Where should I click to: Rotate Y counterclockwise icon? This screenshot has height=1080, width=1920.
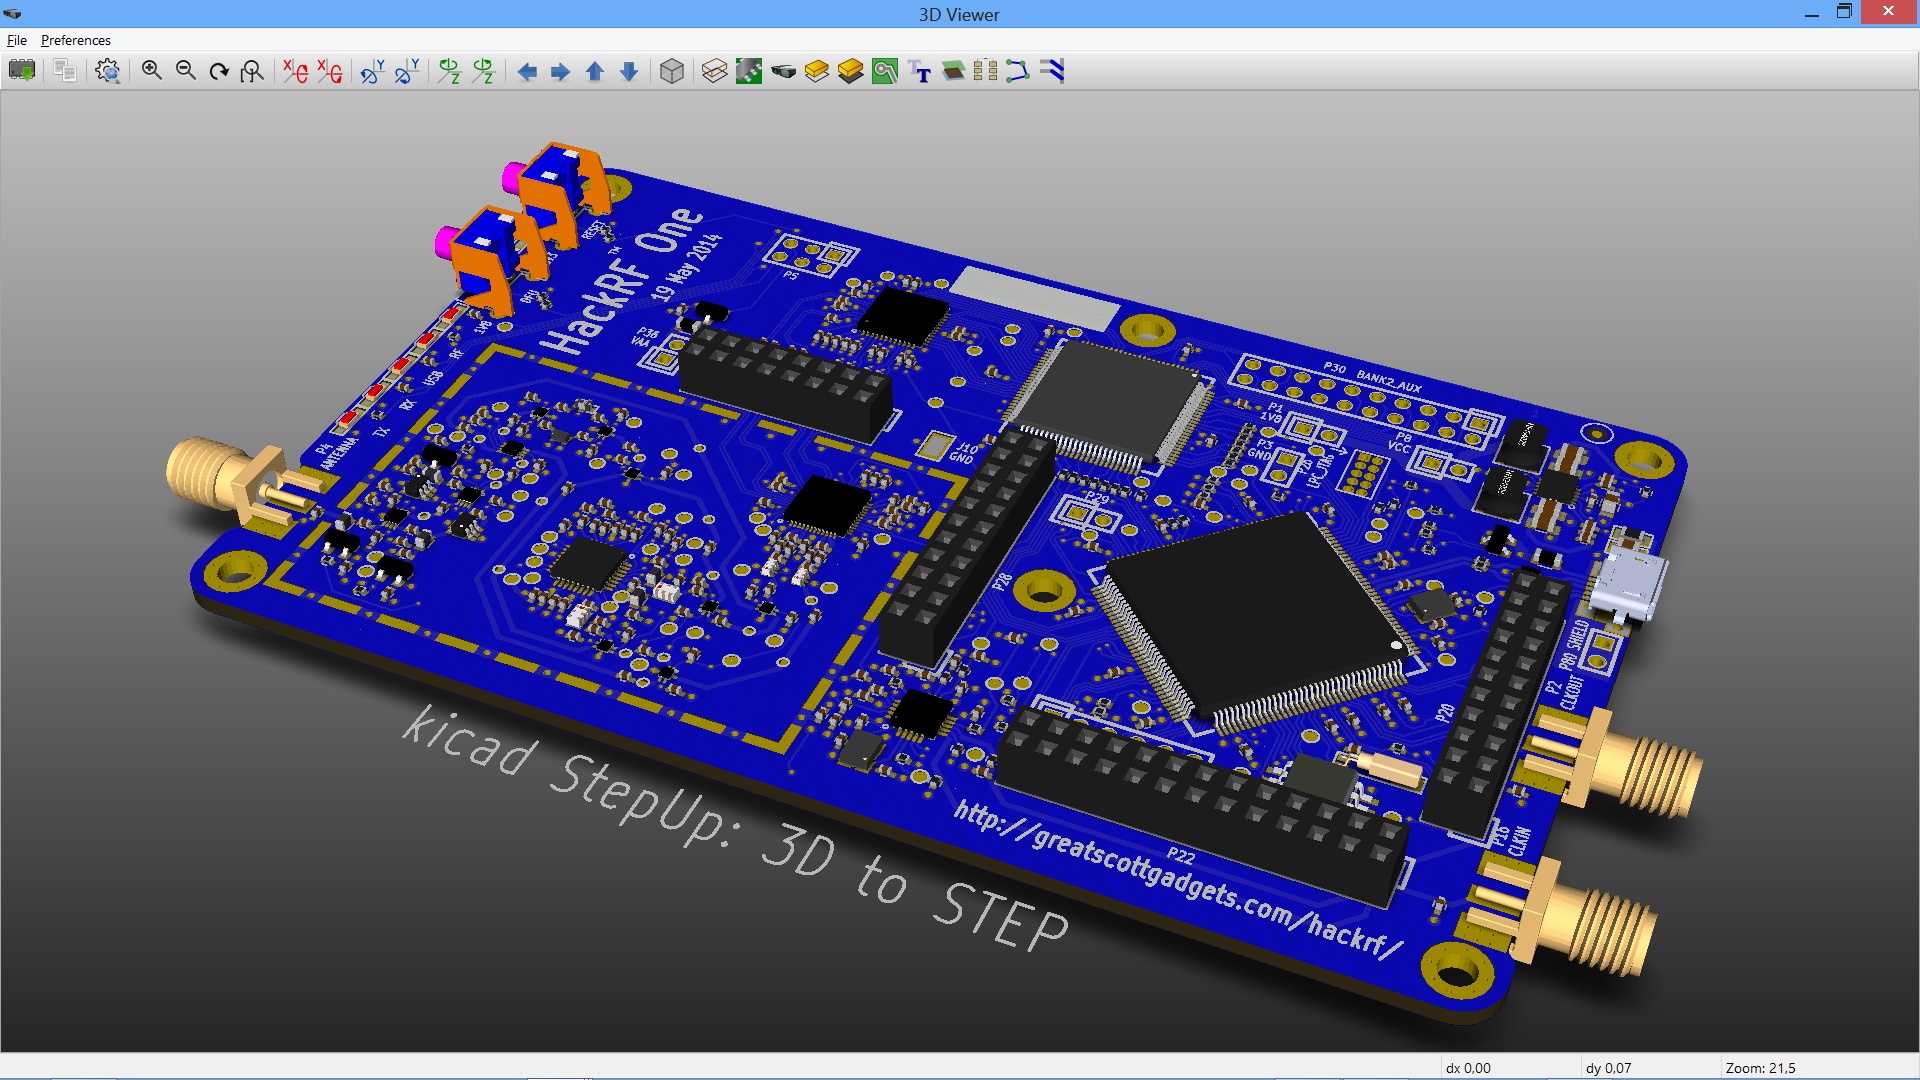point(407,71)
